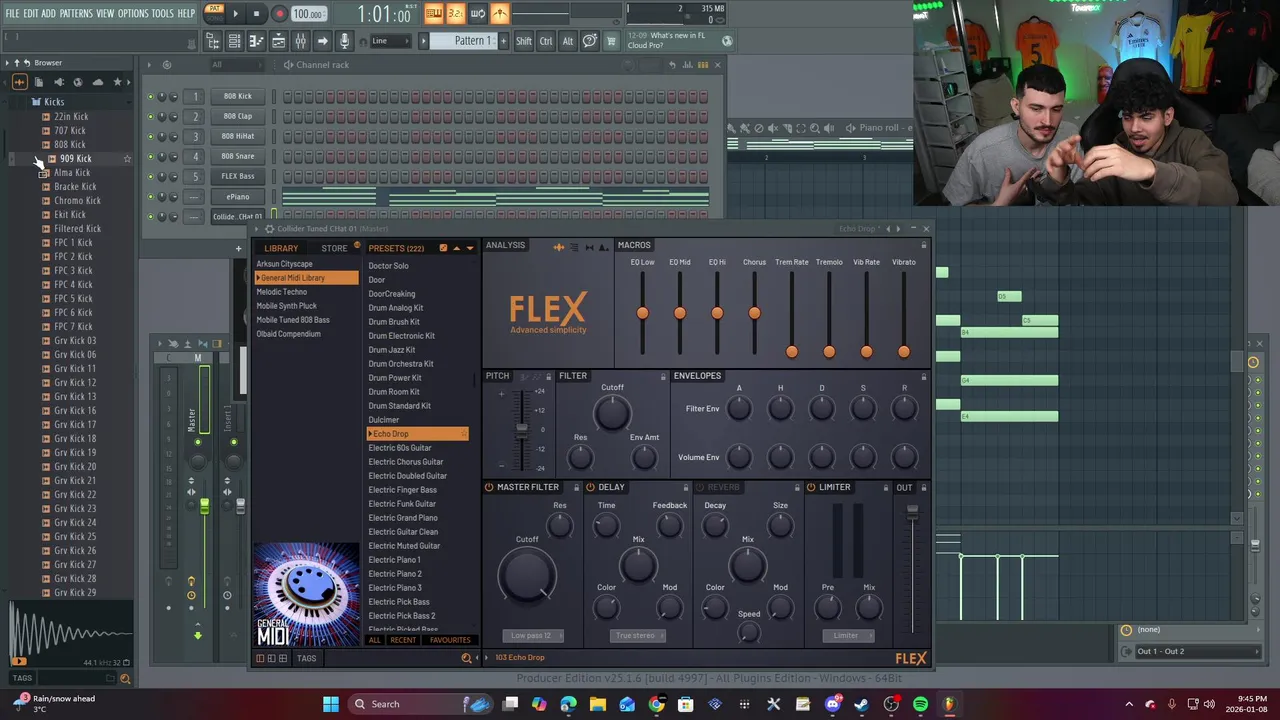Adjust the EQ Low macro slider
The image size is (1280, 720).
point(642,313)
